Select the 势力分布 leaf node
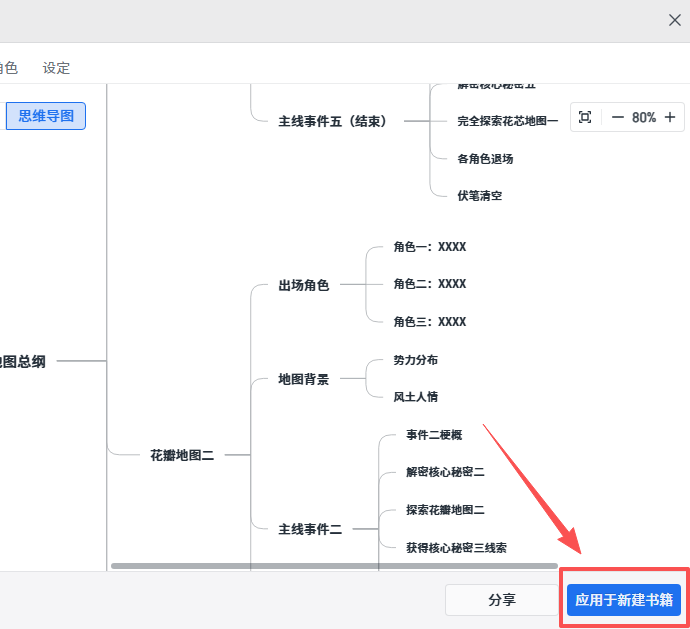 415,360
